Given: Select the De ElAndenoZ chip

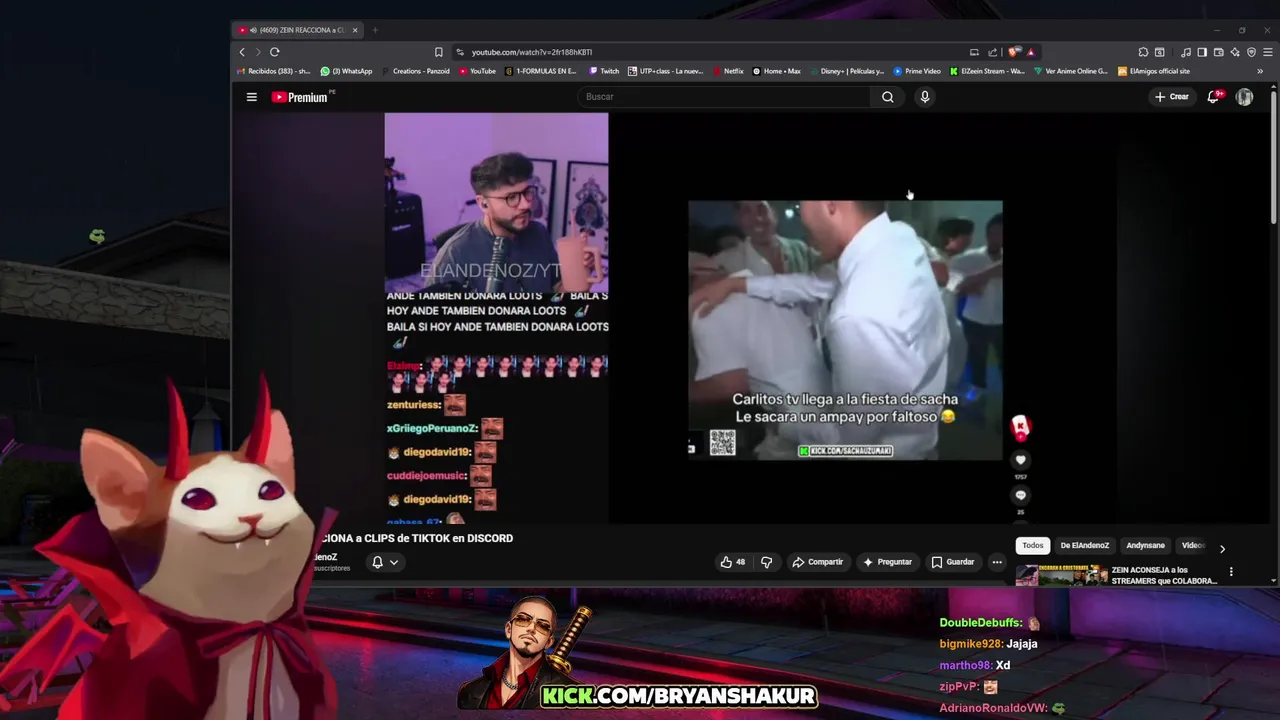Looking at the screenshot, I should pyautogui.click(x=1084, y=546).
